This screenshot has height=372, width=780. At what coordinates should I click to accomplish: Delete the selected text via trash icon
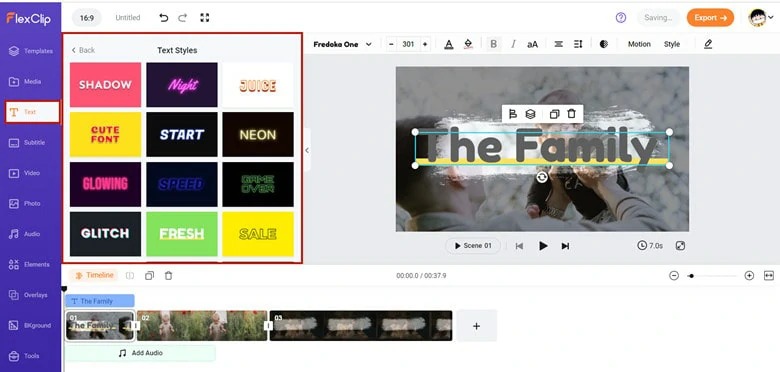572,114
